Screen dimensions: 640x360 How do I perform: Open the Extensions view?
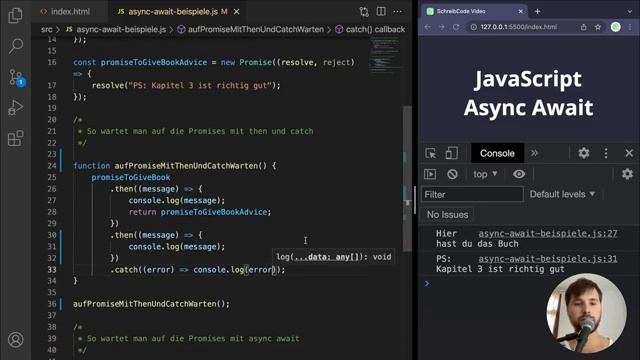pyautogui.click(x=16, y=139)
